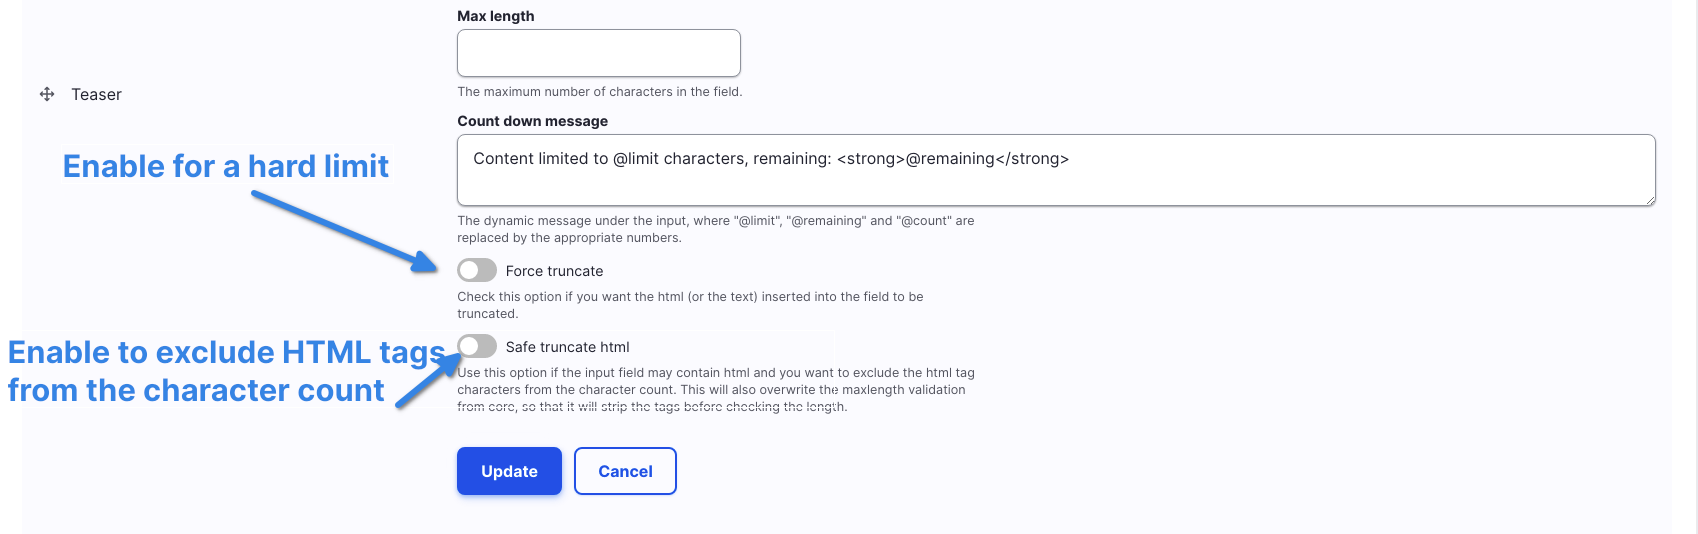Enable the Force truncate toggle switch
This screenshot has height=534, width=1698.
tap(477, 270)
